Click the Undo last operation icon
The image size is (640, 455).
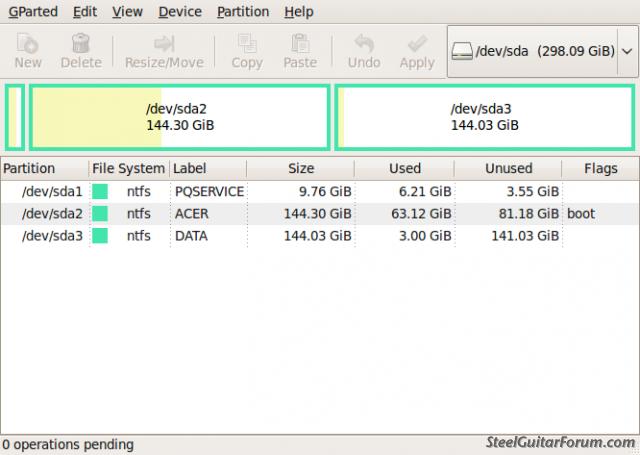pos(364,44)
